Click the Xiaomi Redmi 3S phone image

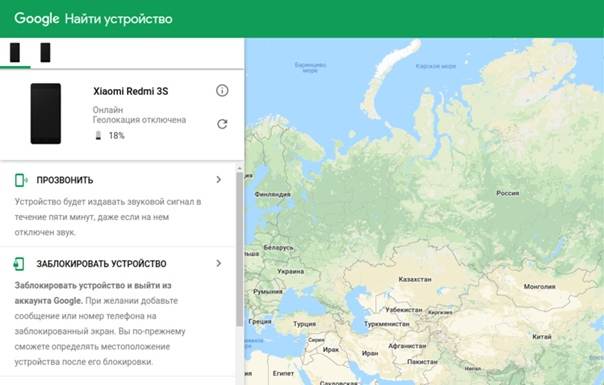46,113
